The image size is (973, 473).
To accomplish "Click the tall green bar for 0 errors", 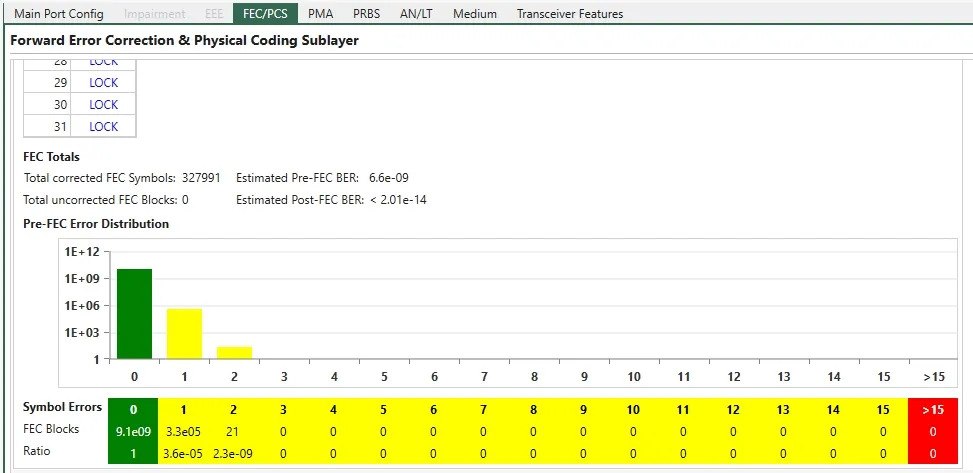I will click(134, 314).
